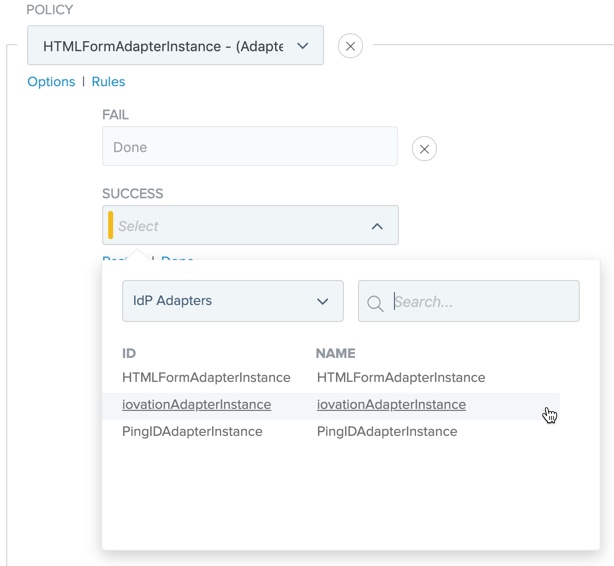614x566 pixels.
Task: Select iovationAdapterInstance in the ID column
Action: tap(196, 405)
